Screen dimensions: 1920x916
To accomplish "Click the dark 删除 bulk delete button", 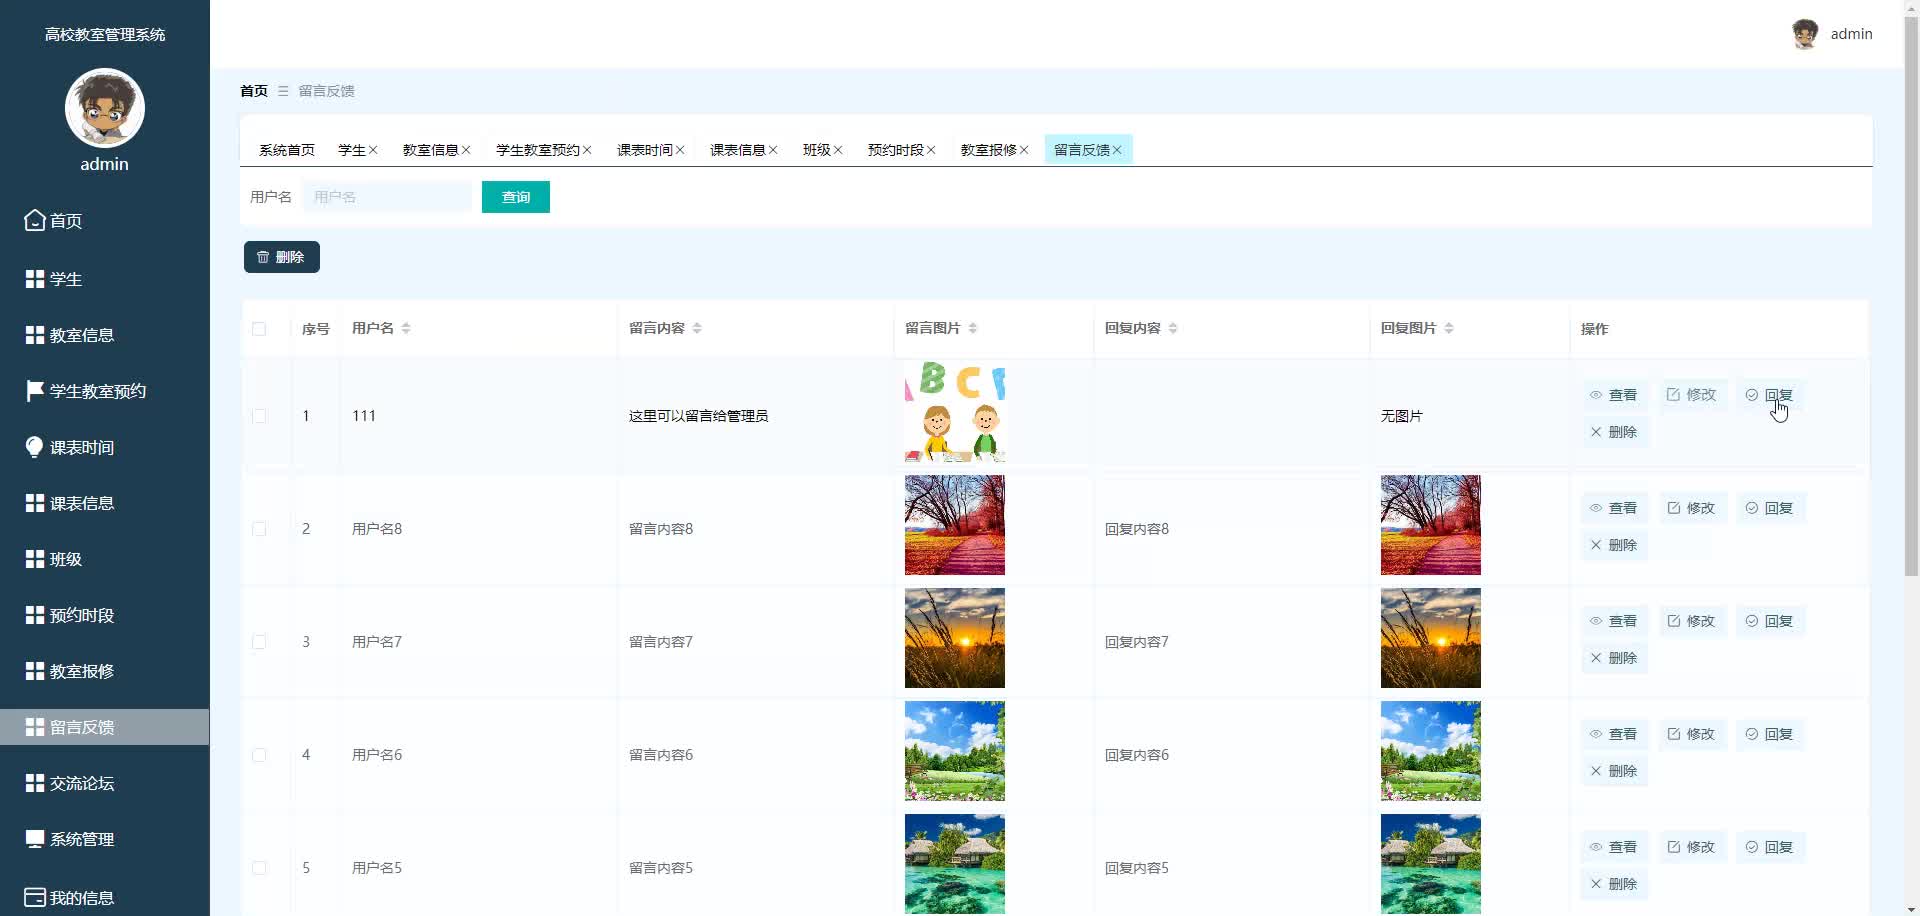I will tap(282, 257).
